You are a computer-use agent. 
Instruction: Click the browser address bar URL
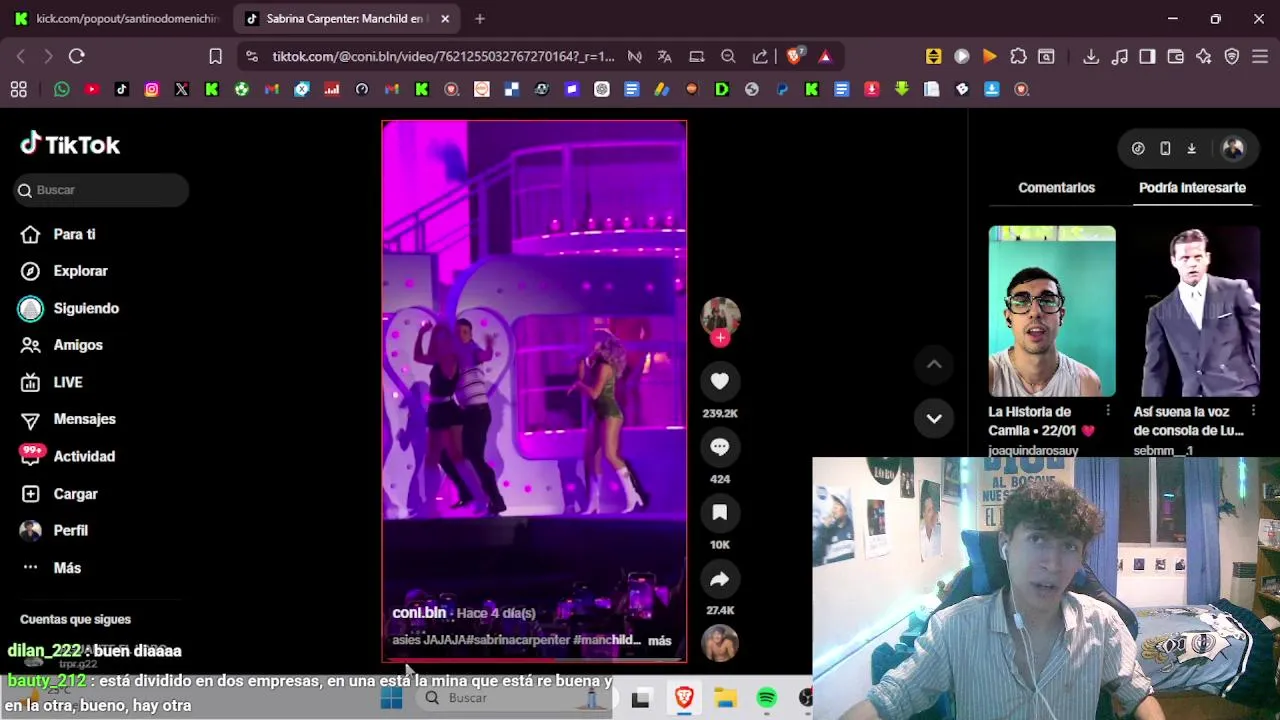click(443, 56)
